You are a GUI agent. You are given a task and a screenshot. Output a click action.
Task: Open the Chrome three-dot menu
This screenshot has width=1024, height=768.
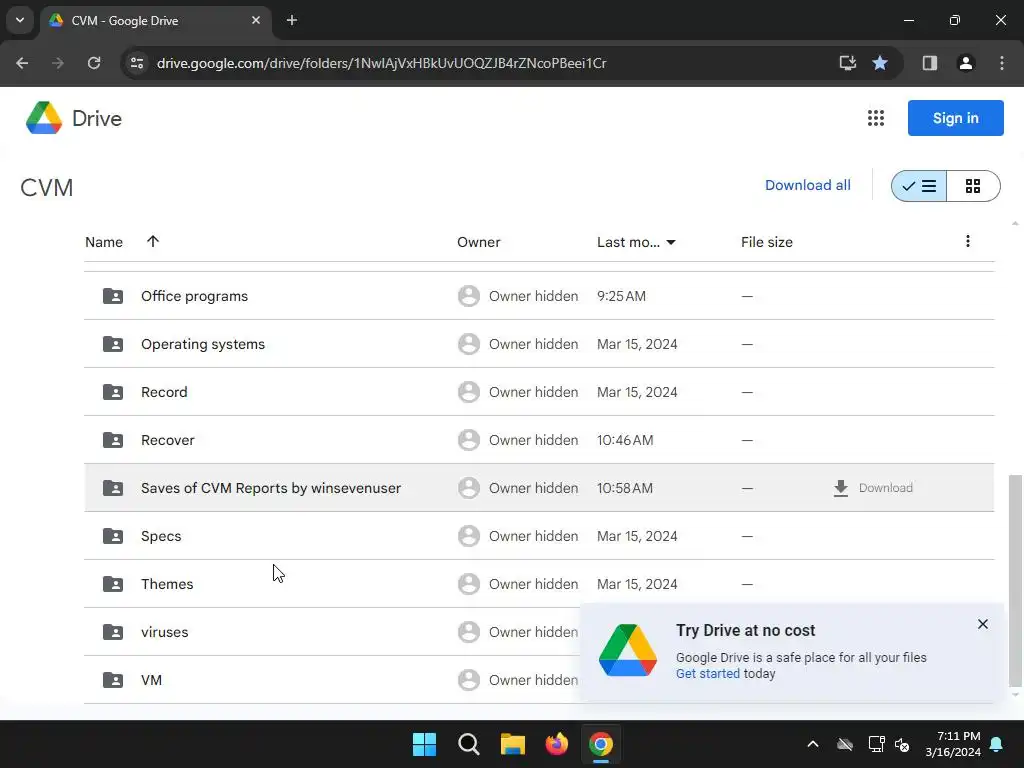pos(1002,63)
